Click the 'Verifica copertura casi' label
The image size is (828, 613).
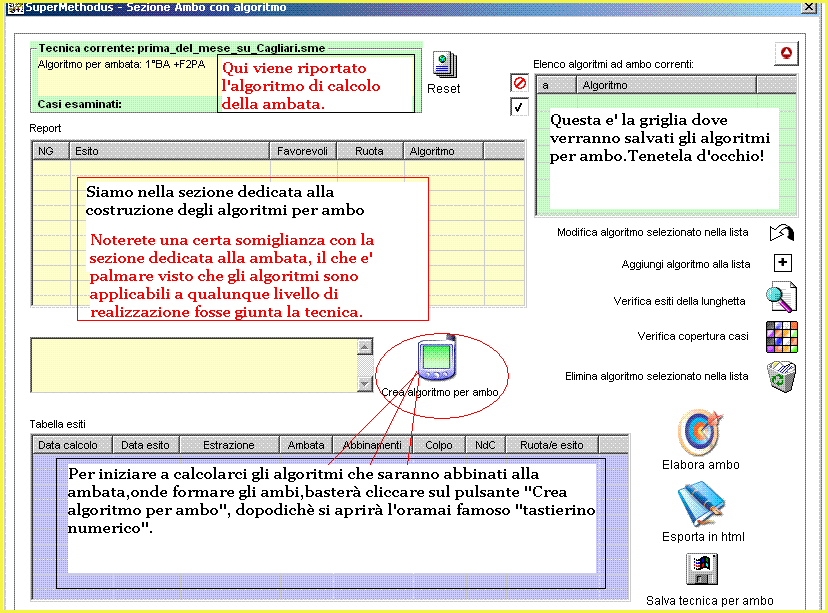tap(693, 336)
